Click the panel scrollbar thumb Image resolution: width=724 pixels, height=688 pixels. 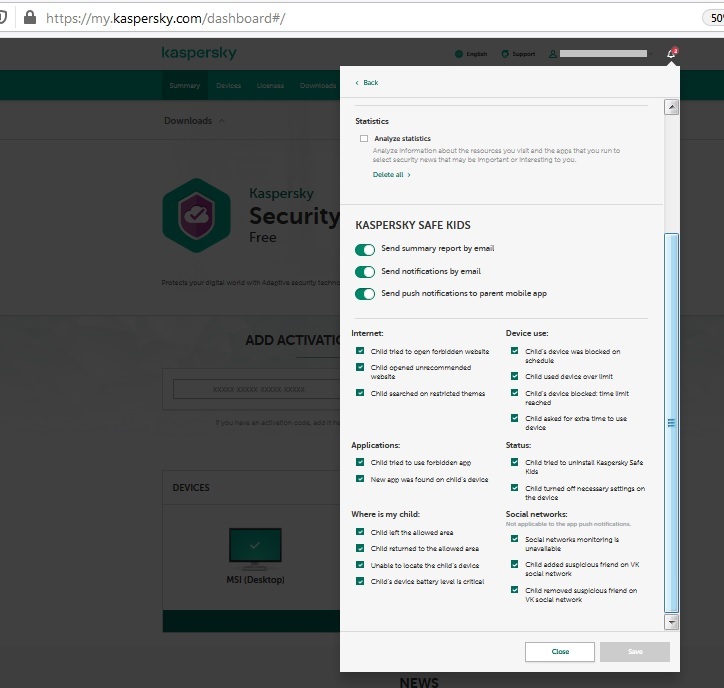pyautogui.click(x=671, y=422)
